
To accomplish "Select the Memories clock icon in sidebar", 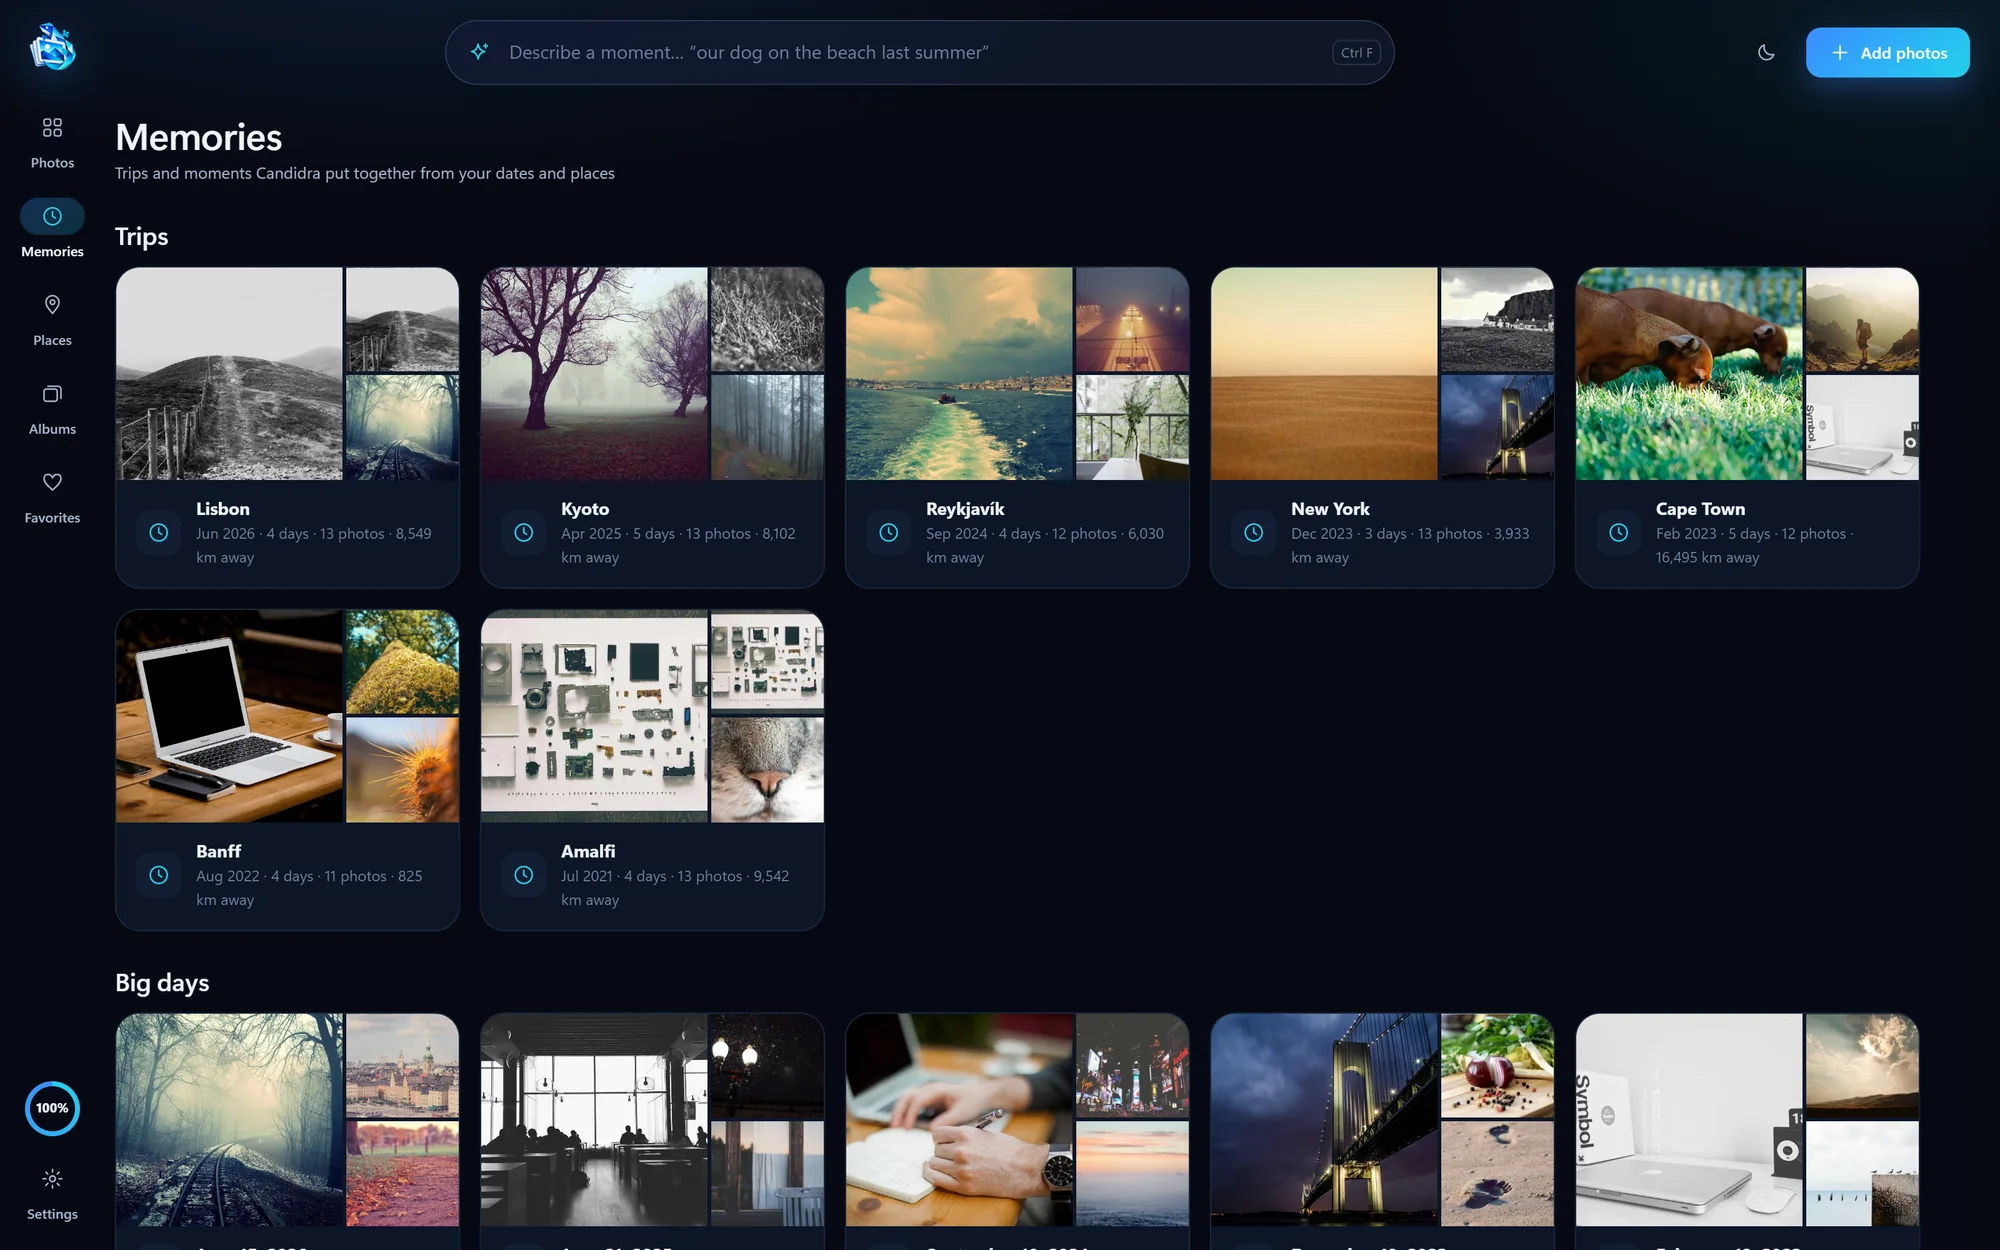I will [x=52, y=216].
